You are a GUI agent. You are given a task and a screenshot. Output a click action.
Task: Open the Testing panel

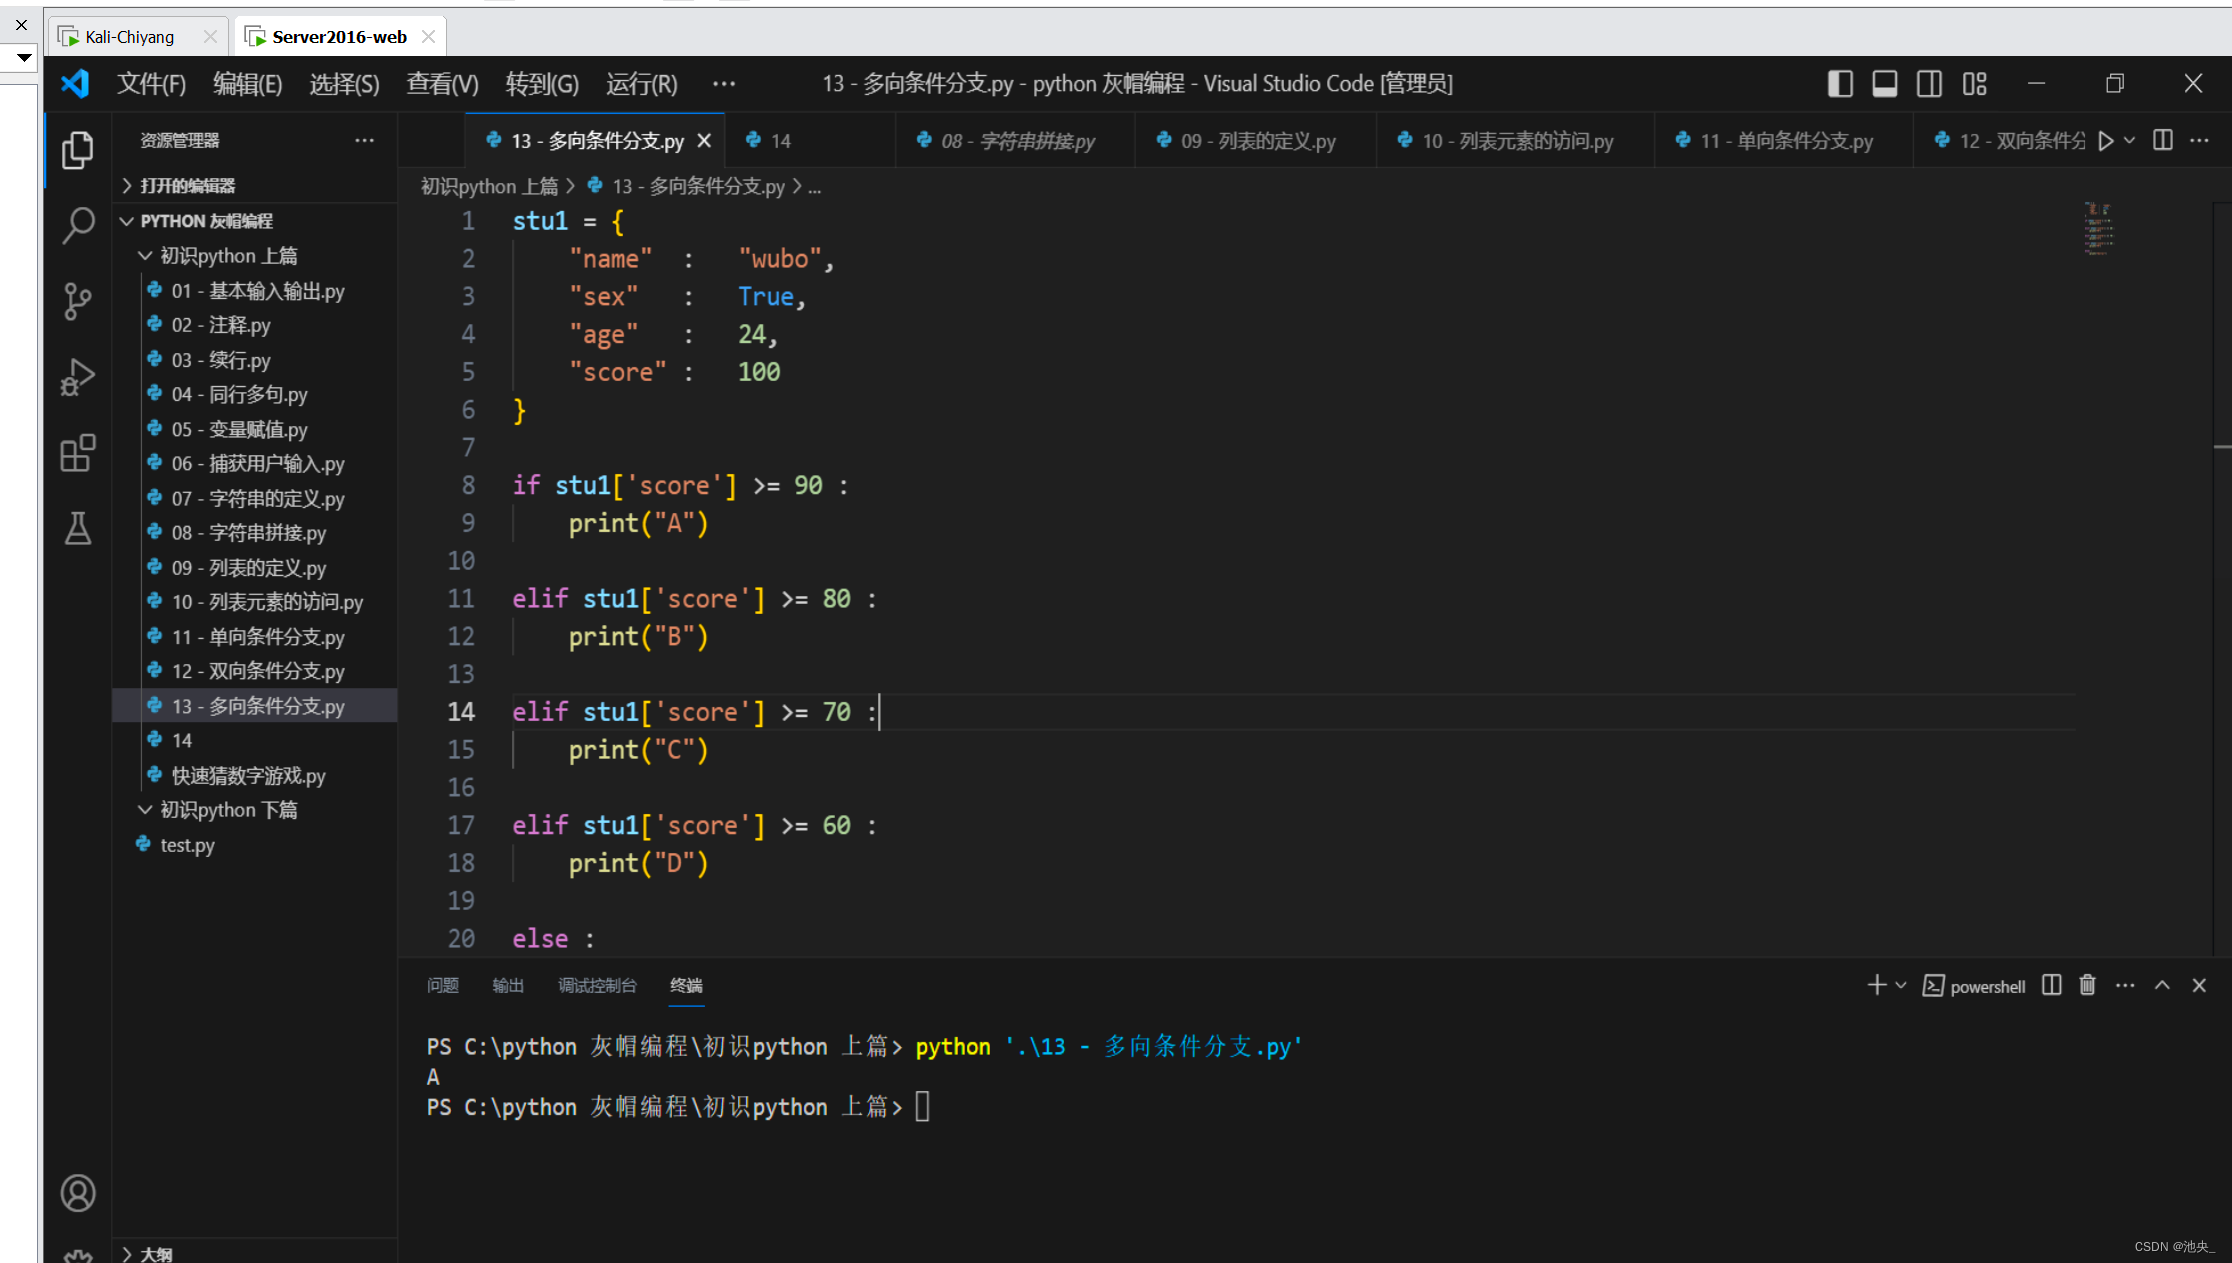(x=78, y=529)
